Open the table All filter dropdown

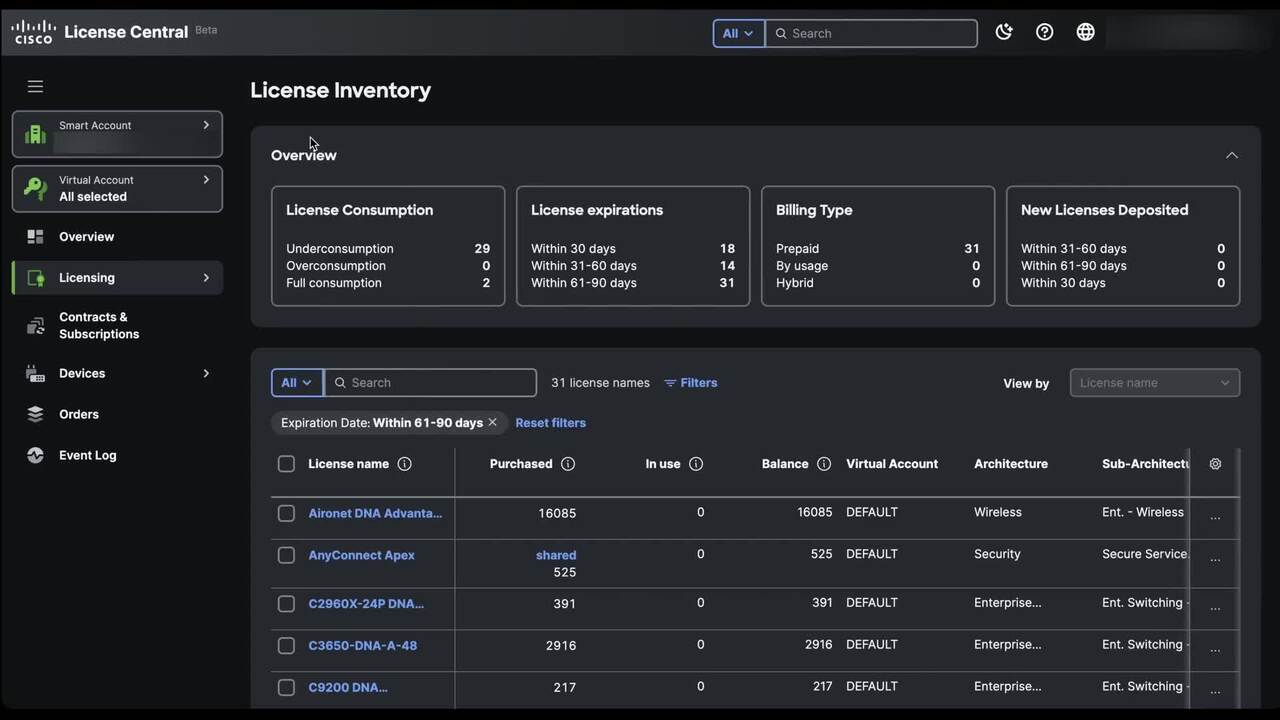pos(297,383)
